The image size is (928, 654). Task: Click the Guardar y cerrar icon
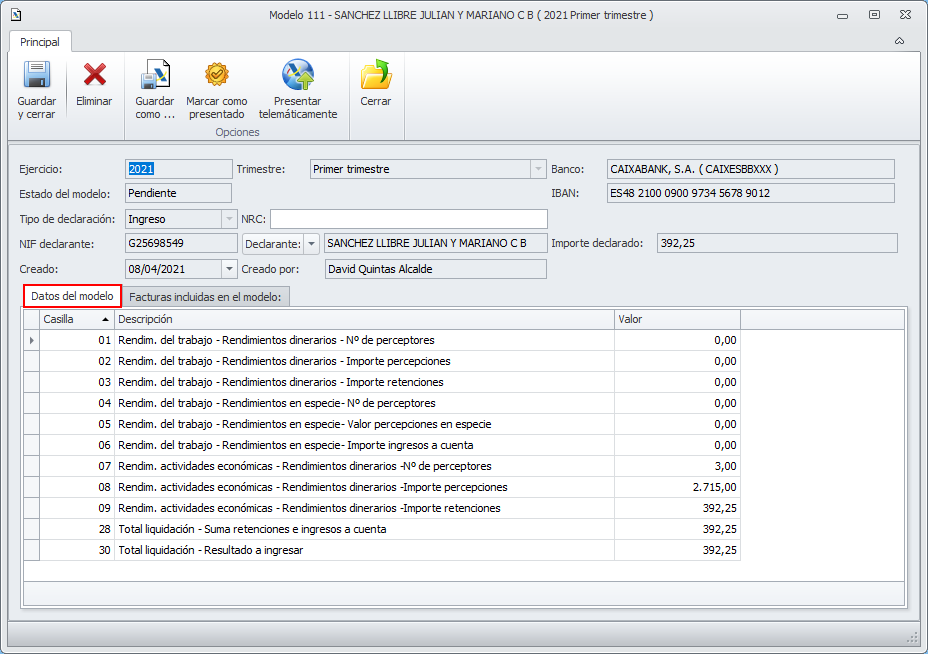coord(37,77)
